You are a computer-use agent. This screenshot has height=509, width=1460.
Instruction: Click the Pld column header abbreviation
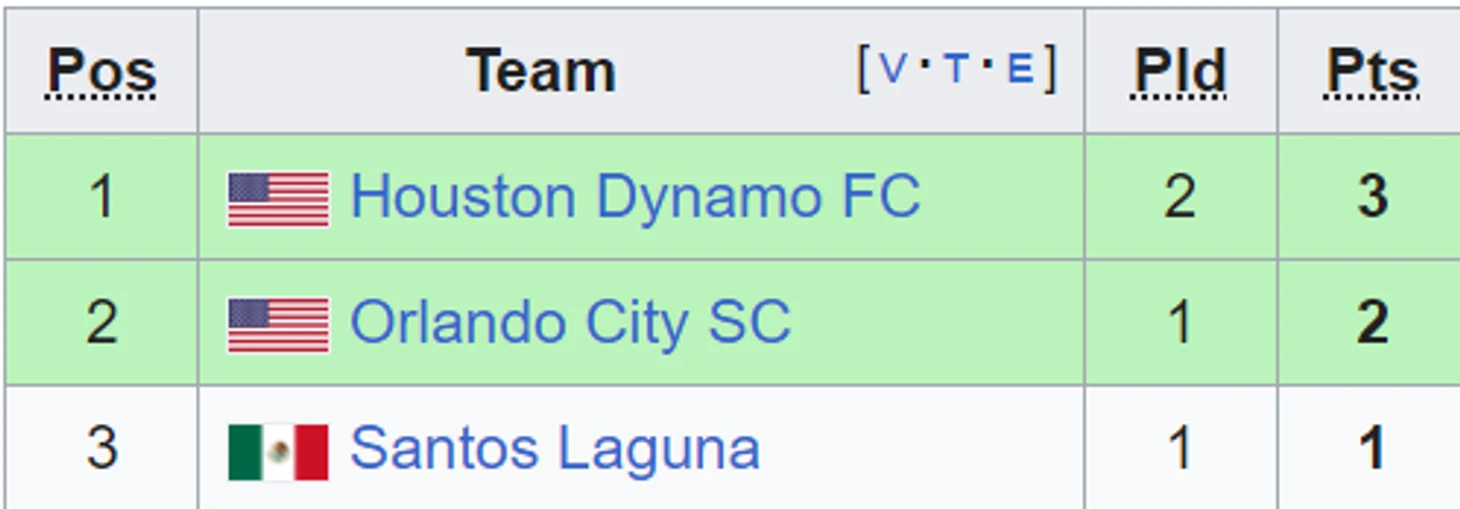click(1180, 72)
